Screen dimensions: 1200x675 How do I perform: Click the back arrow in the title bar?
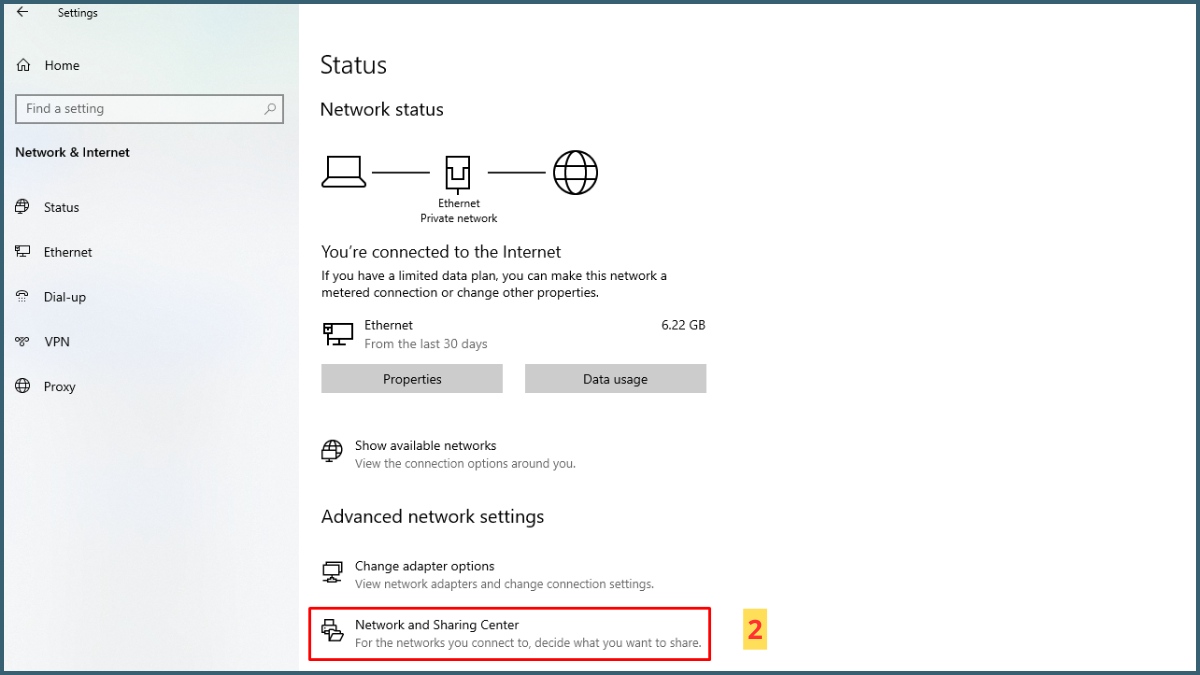tap(23, 12)
